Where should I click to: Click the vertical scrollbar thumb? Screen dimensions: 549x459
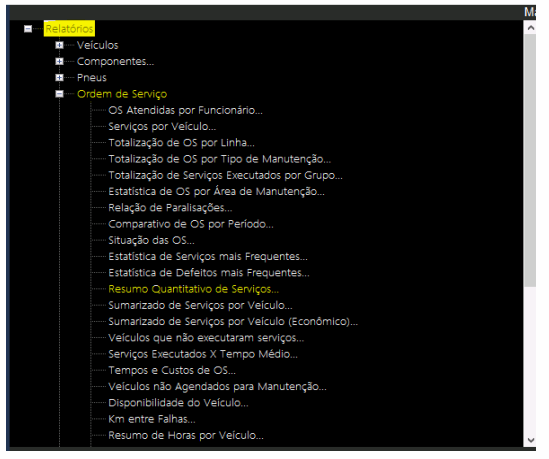pos(531,160)
